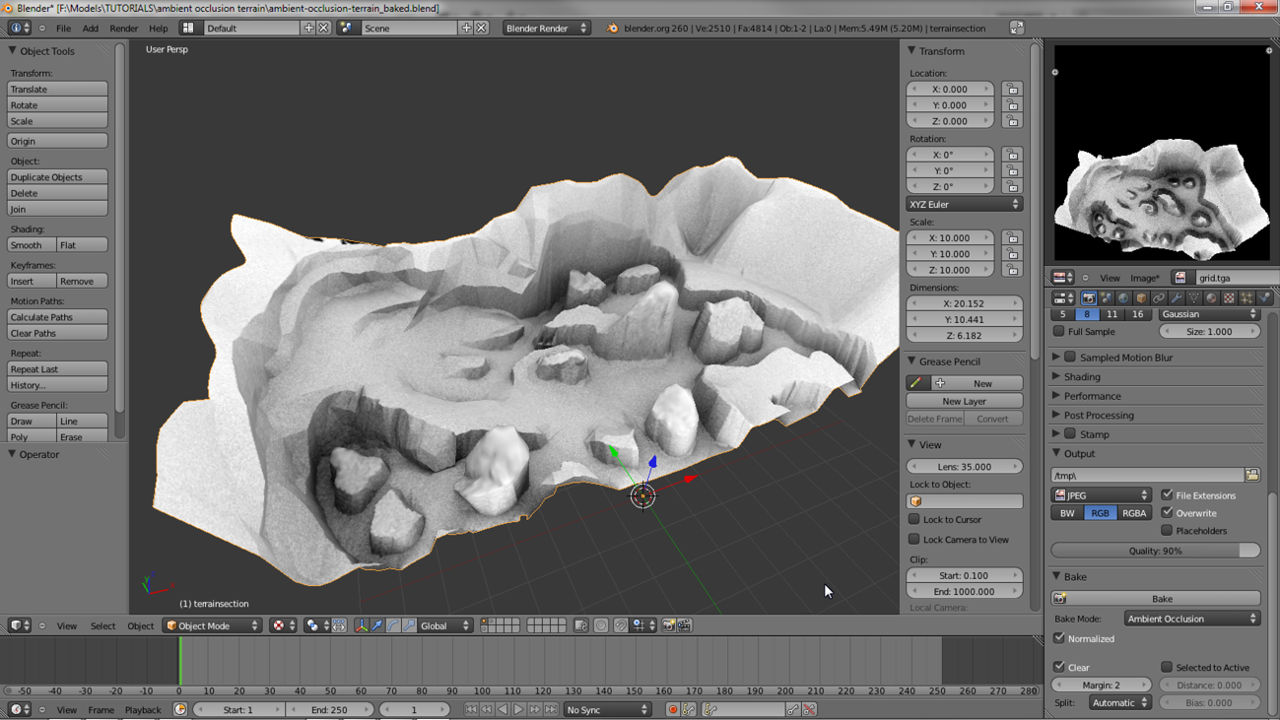Open the Ambient Occlusion bake mode dropdown
This screenshot has width=1280, height=720.
(1191, 618)
